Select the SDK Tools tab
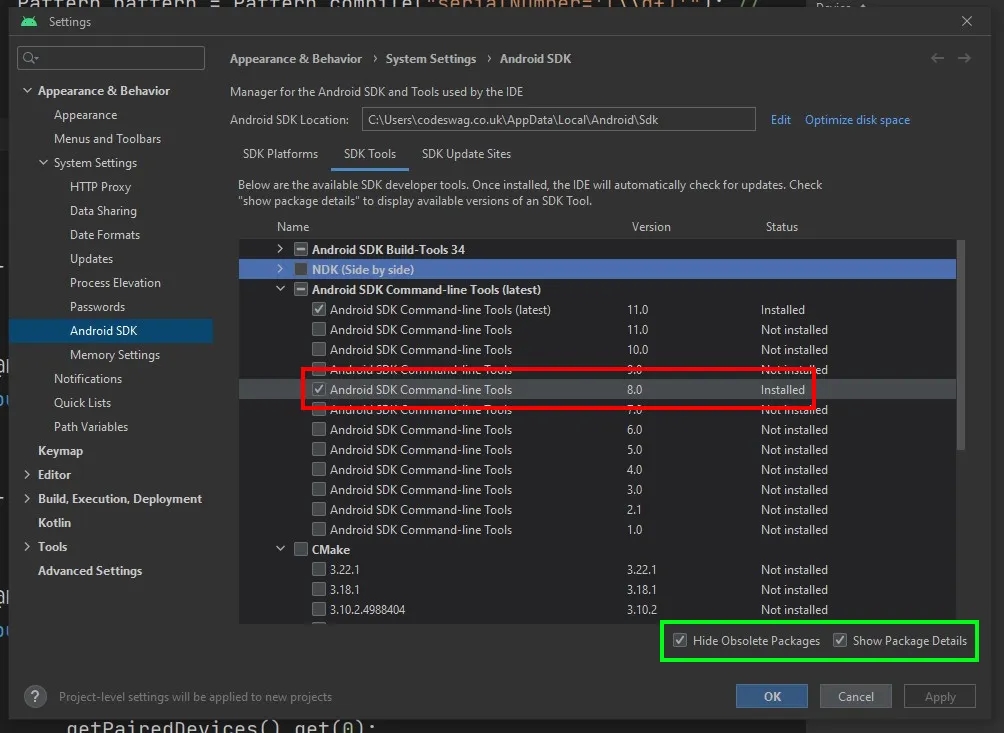Screen dimensions: 1004x733 pos(369,154)
